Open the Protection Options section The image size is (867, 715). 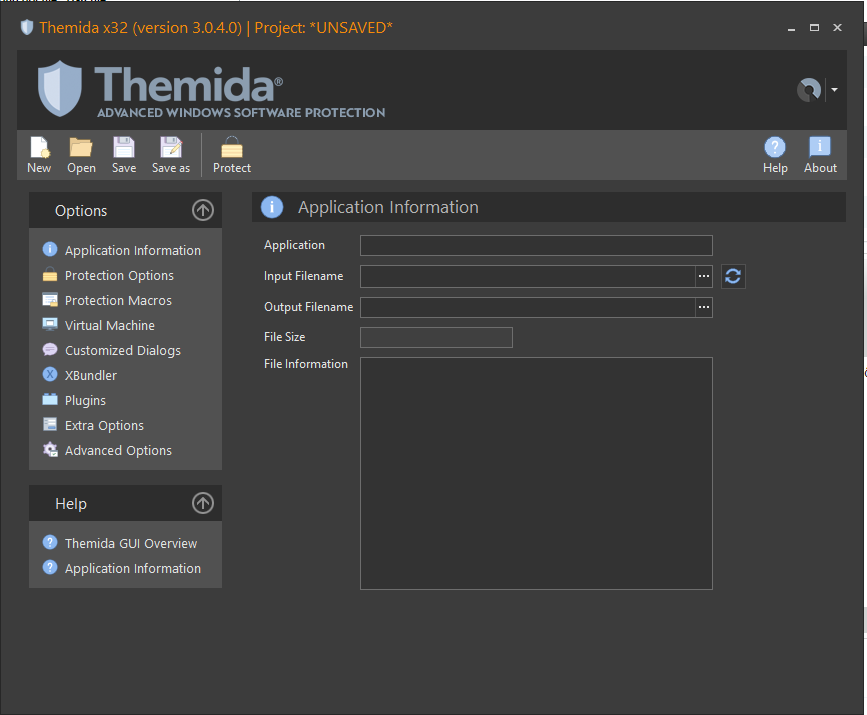(x=119, y=275)
